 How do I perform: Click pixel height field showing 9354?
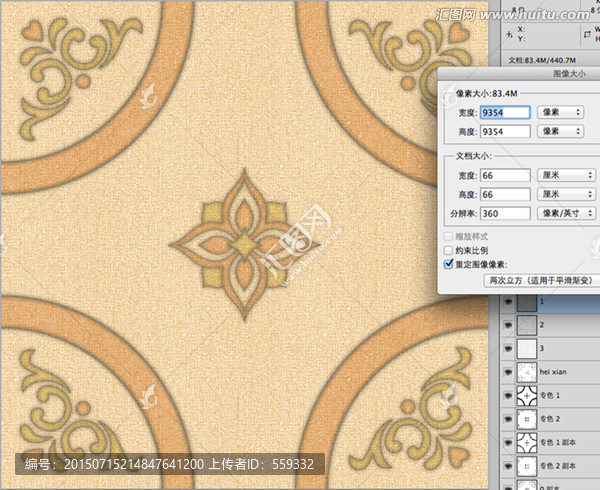pyautogui.click(x=505, y=132)
